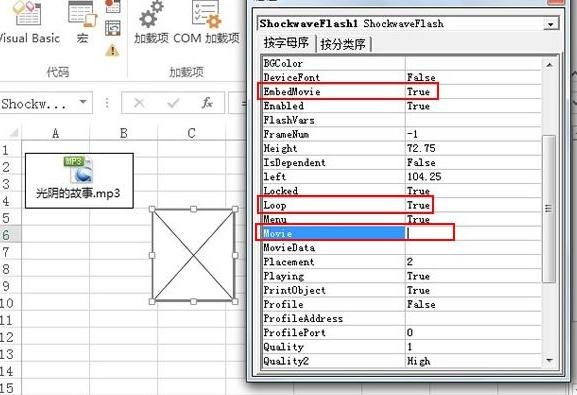Click the properties list scroll down arrow
This screenshot has height=395, width=577.
(549, 360)
